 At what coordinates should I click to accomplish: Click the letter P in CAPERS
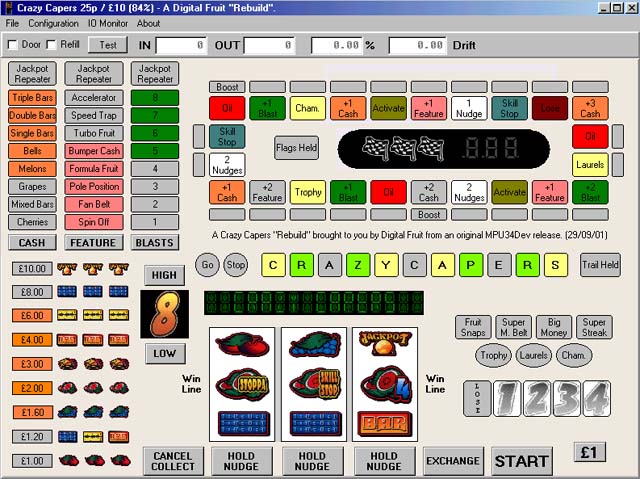point(471,265)
